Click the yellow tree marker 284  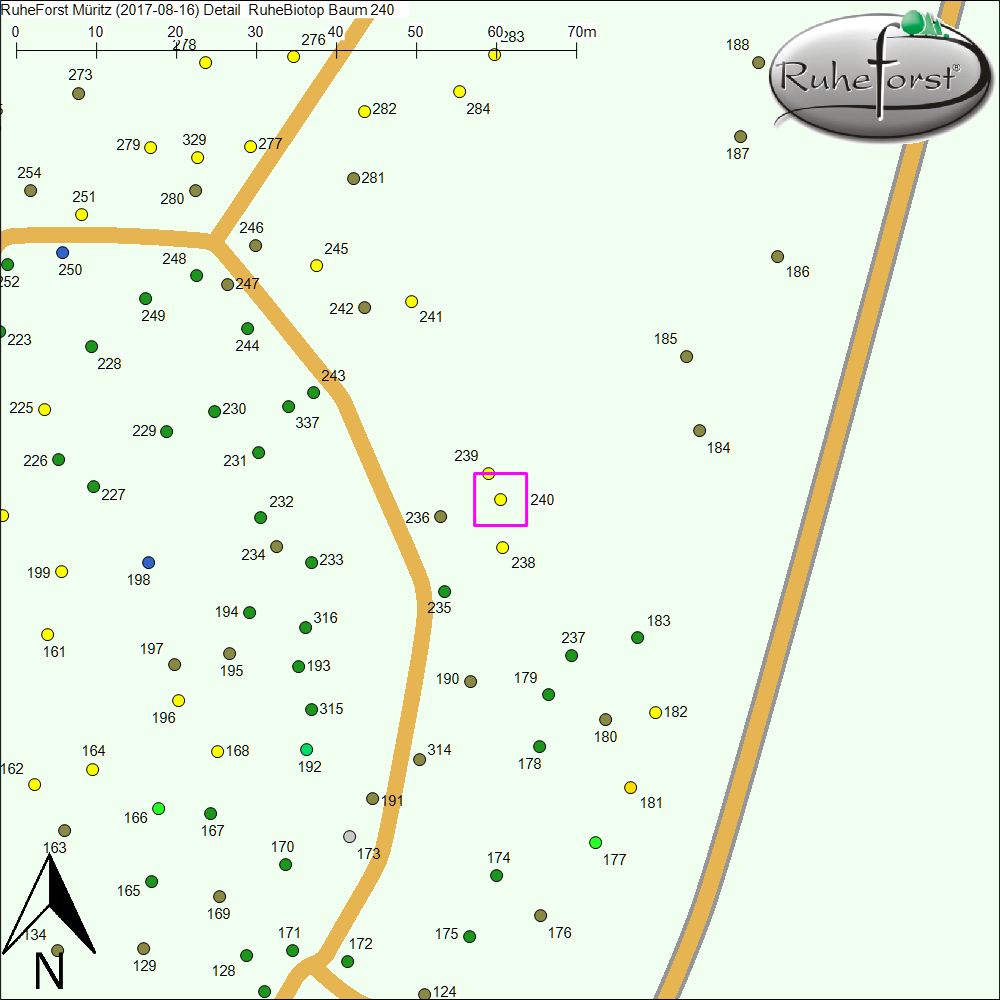[x=460, y=91]
